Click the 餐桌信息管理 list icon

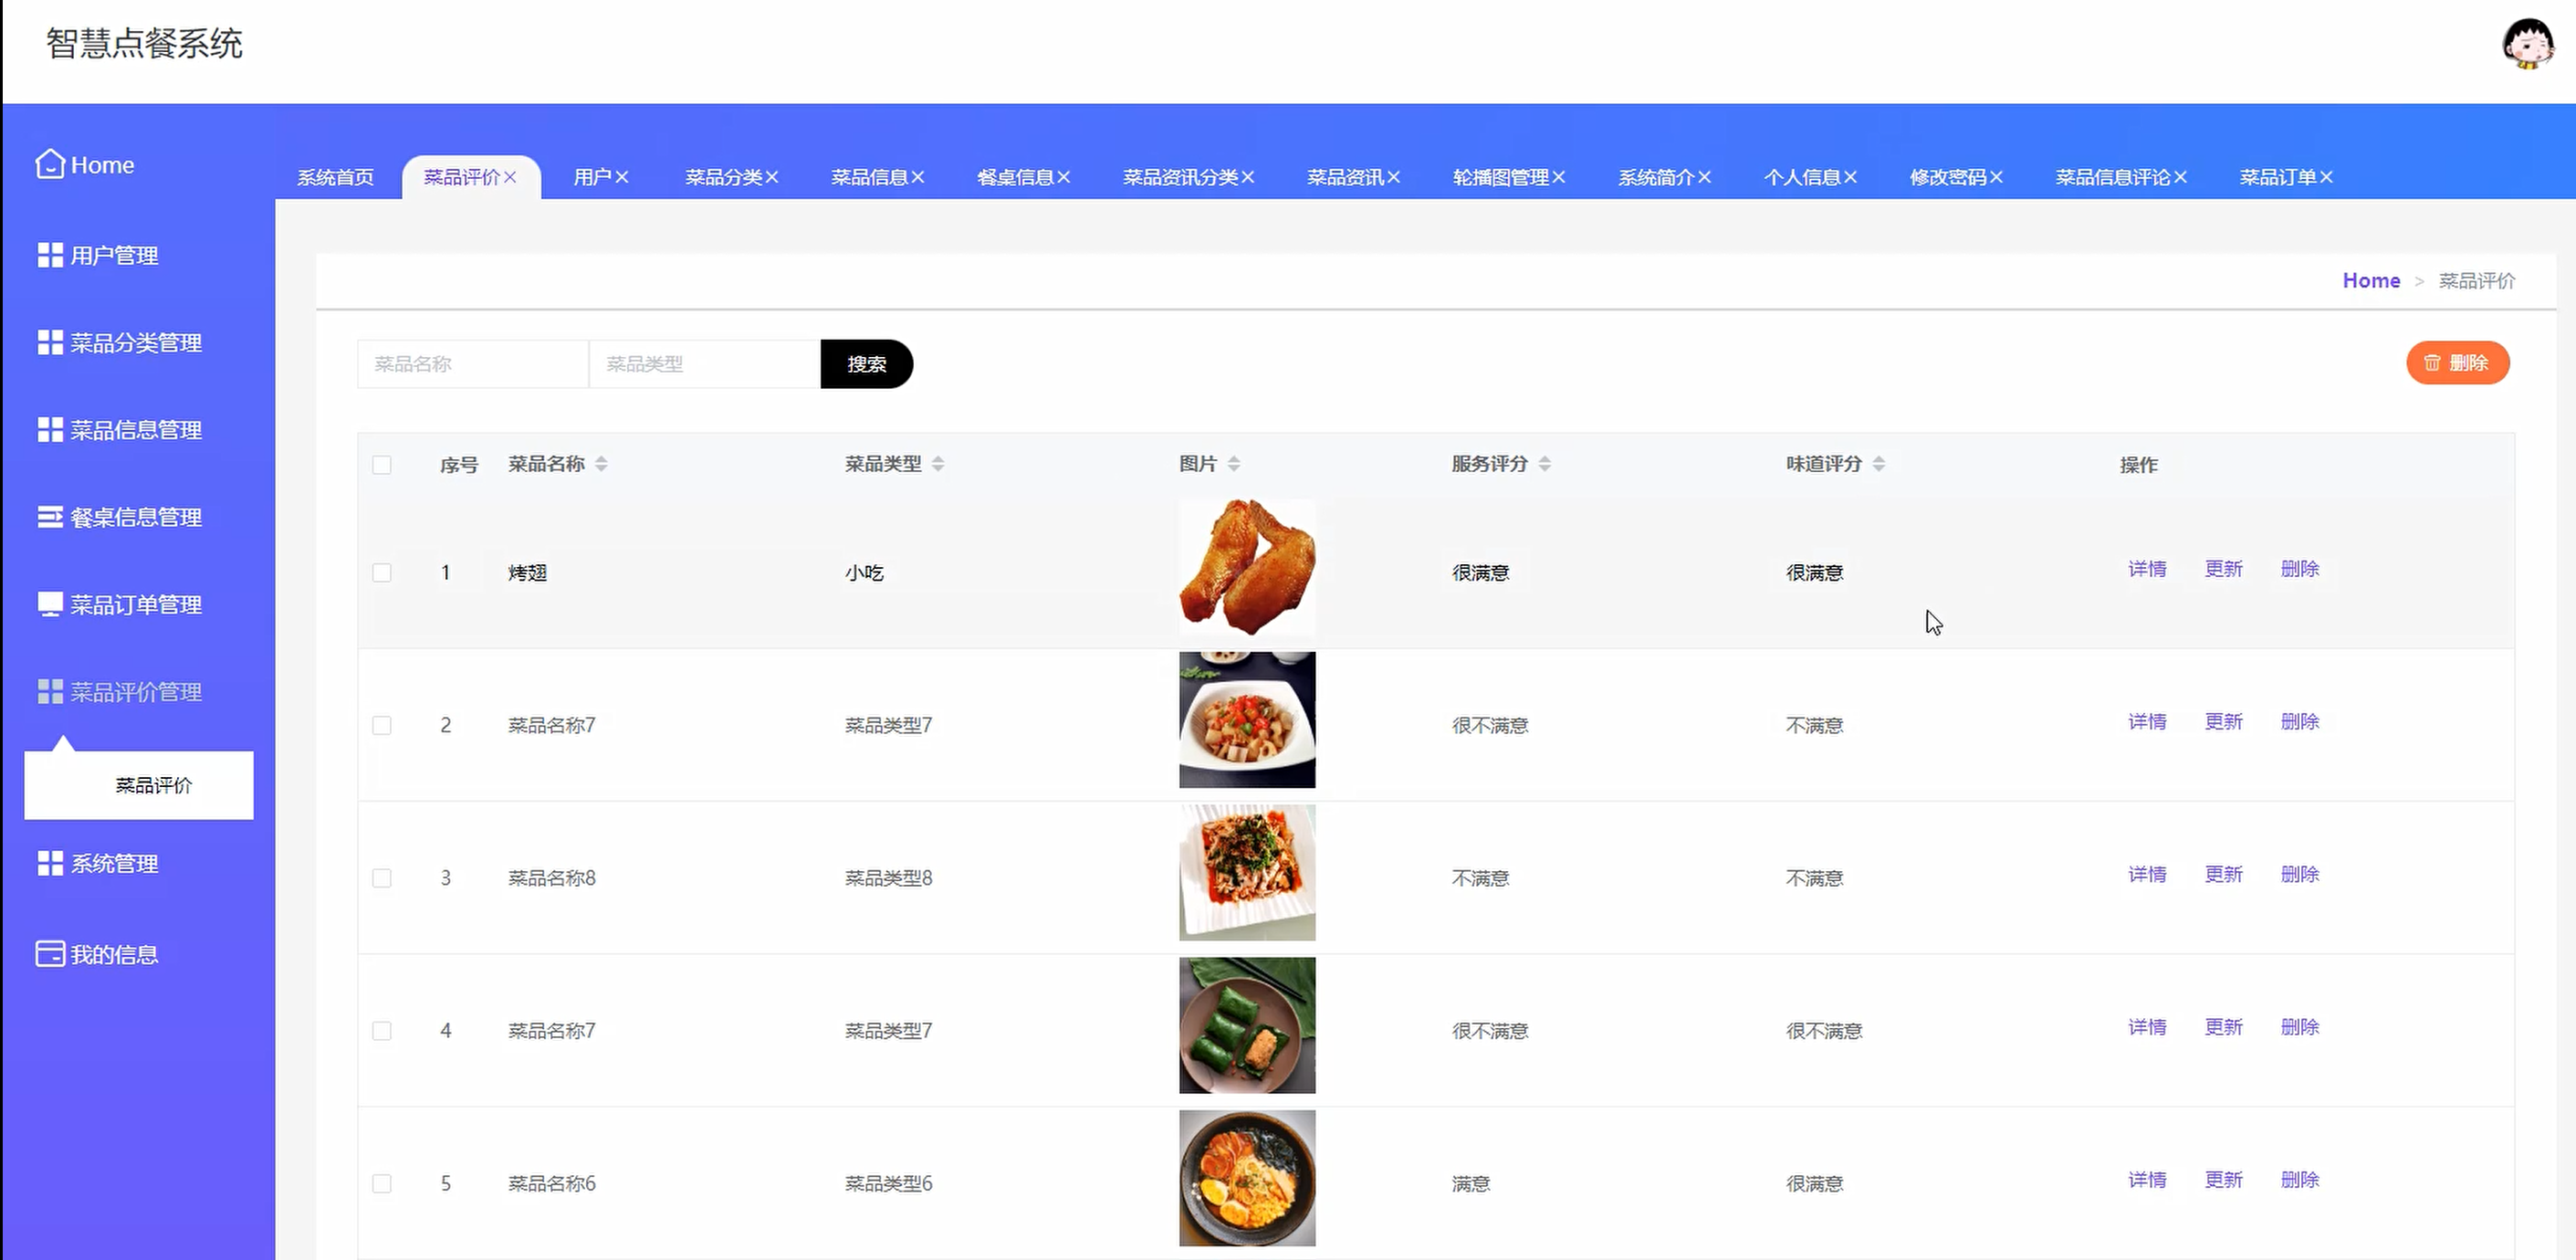tap(50, 517)
